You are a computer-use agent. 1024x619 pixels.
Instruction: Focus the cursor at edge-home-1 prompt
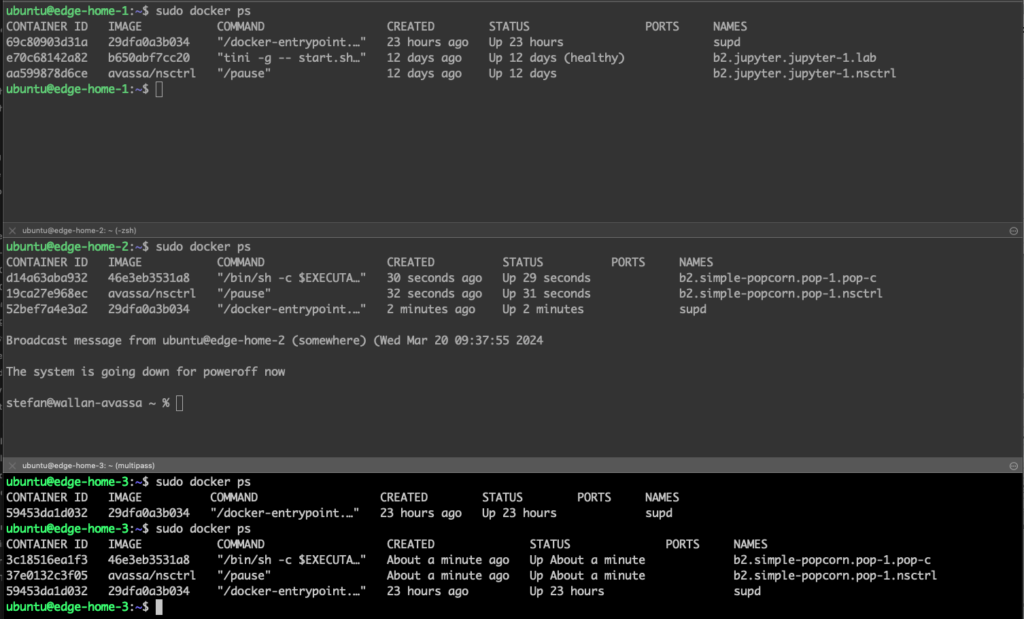click(x=160, y=90)
